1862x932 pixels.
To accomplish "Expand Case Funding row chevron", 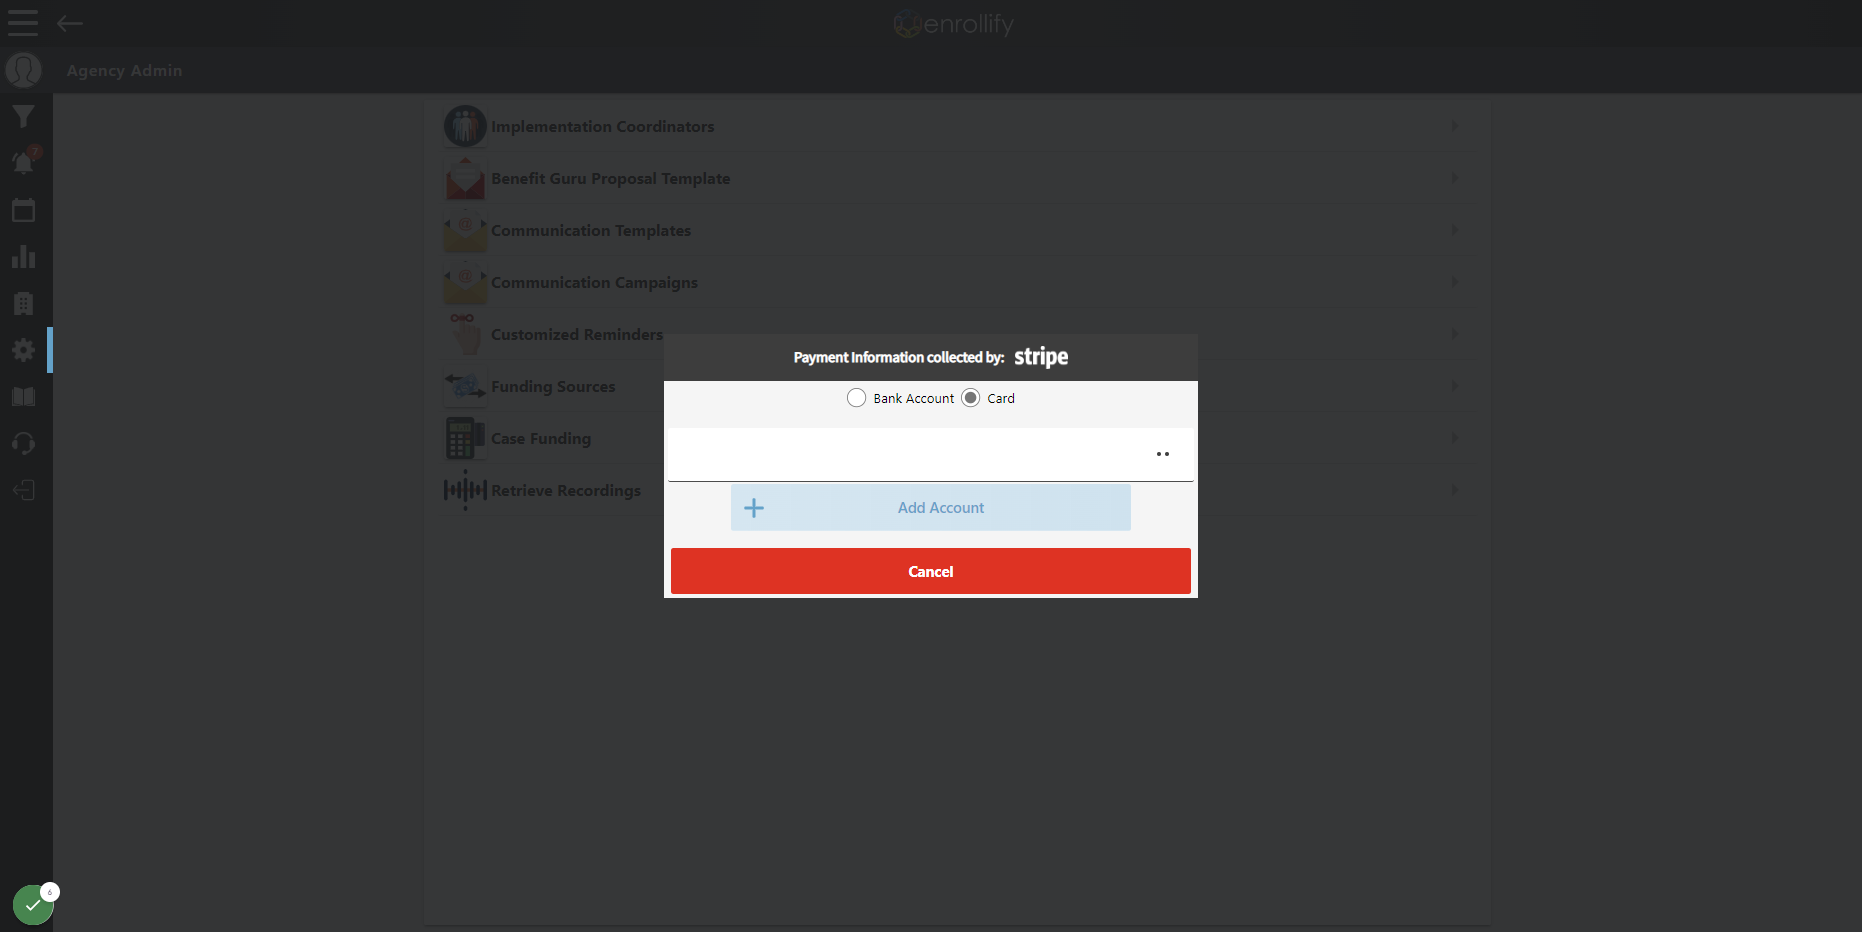I will pyautogui.click(x=1454, y=438).
